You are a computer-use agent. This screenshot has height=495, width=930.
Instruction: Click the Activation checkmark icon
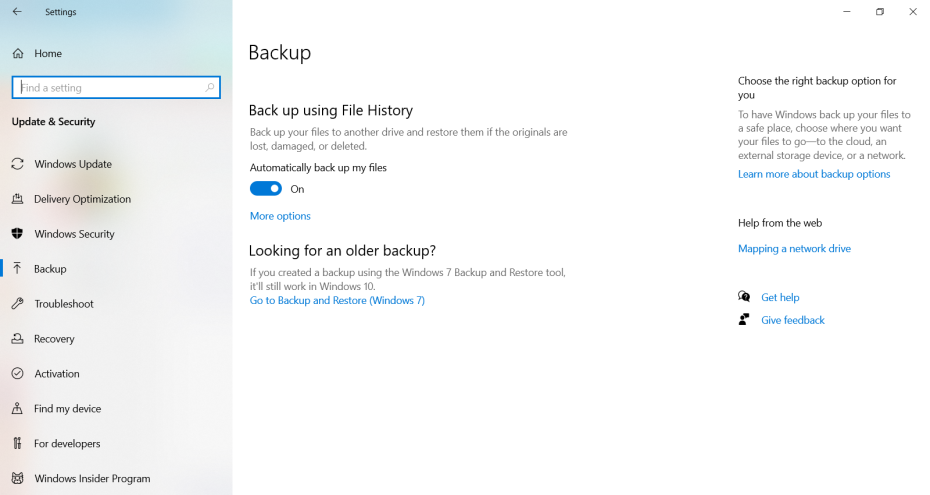click(17, 374)
